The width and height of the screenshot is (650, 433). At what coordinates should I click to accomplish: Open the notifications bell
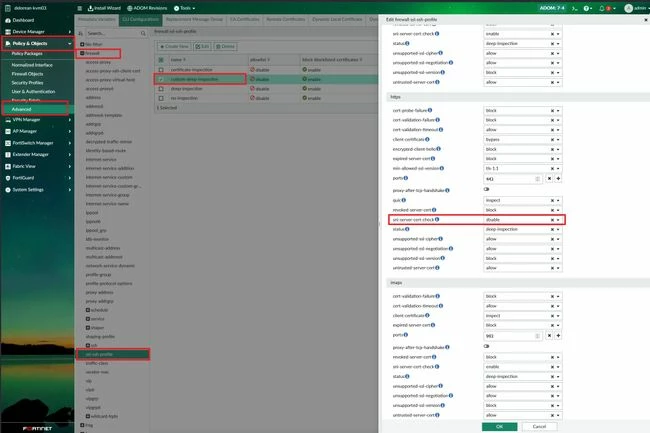(602, 8)
